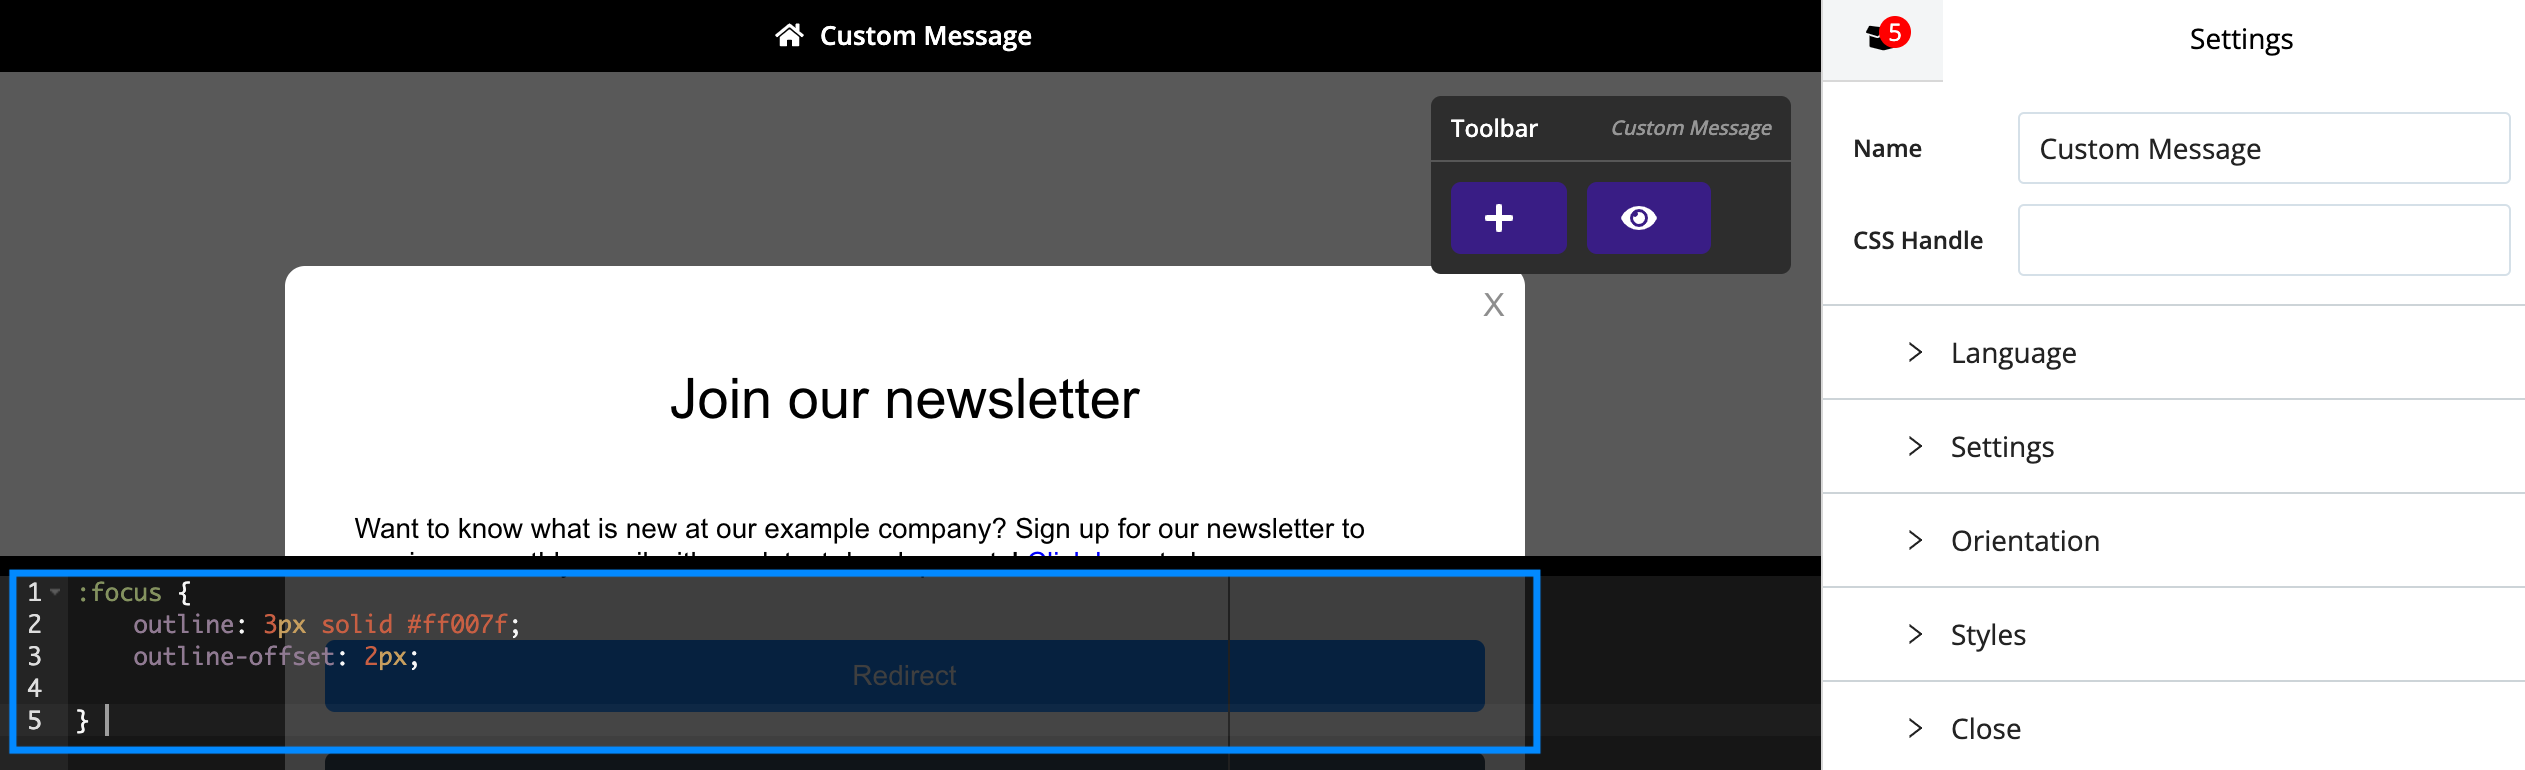
Task: Expand the Styles section
Action: 2173,635
